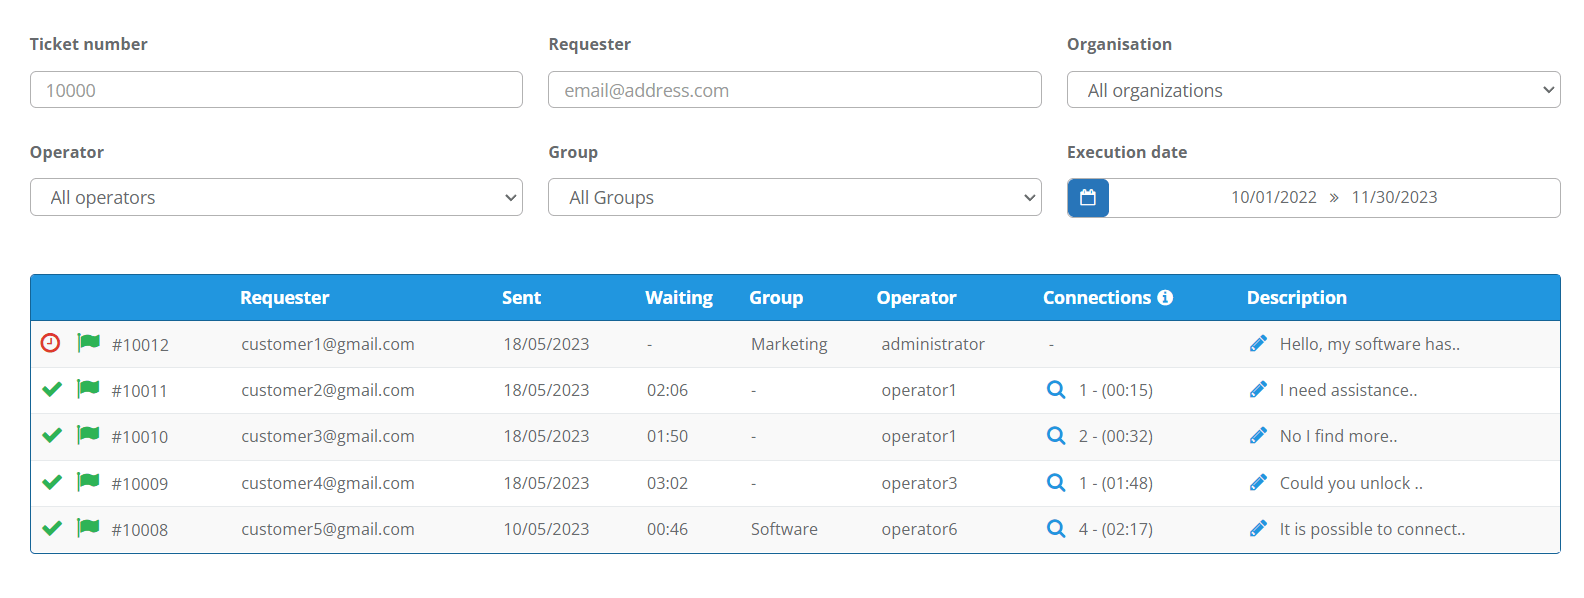Click sent date 10/05/2023
Image resolution: width=1584 pixels, height=598 pixels.
(546, 529)
